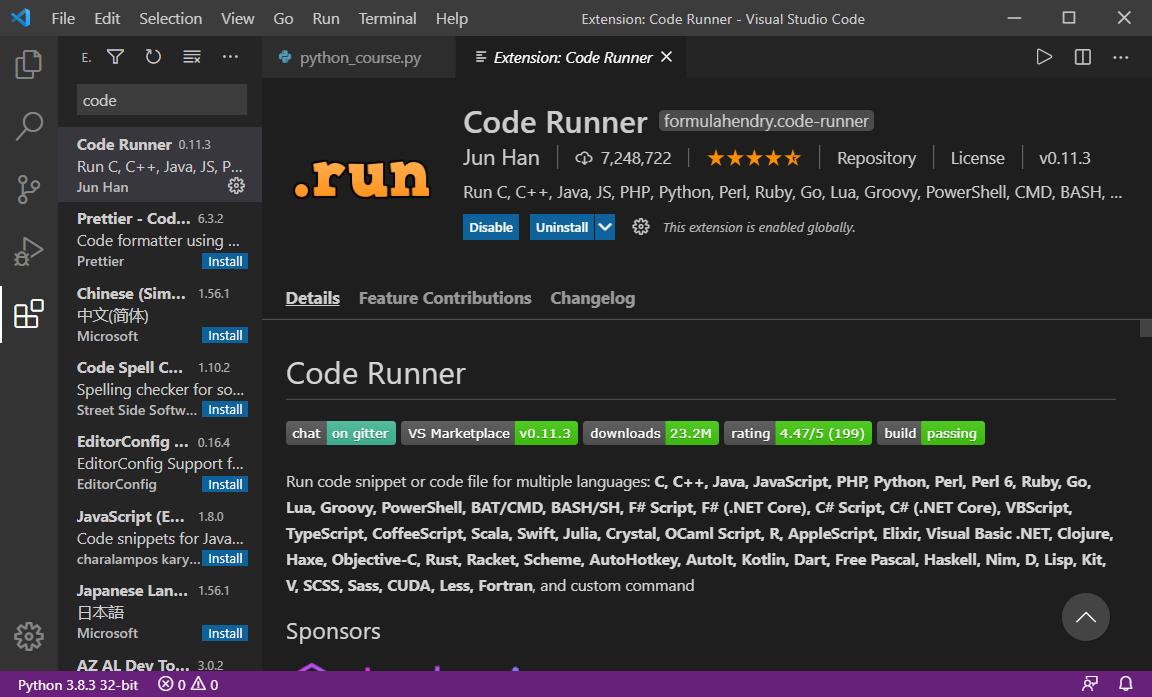
Task: Click the formulahendry.code-runner identifier
Action: click(x=766, y=121)
